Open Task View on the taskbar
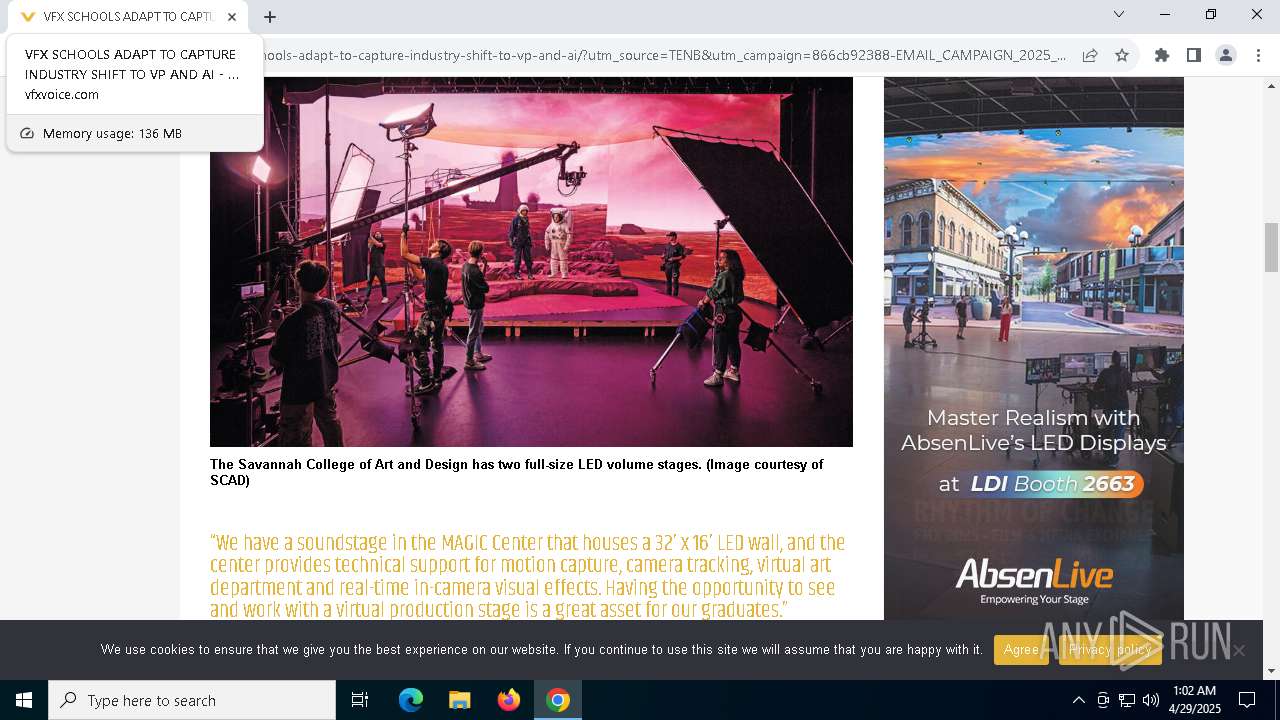The height and width of the screenshot is (720, 1280). point(360,700)
